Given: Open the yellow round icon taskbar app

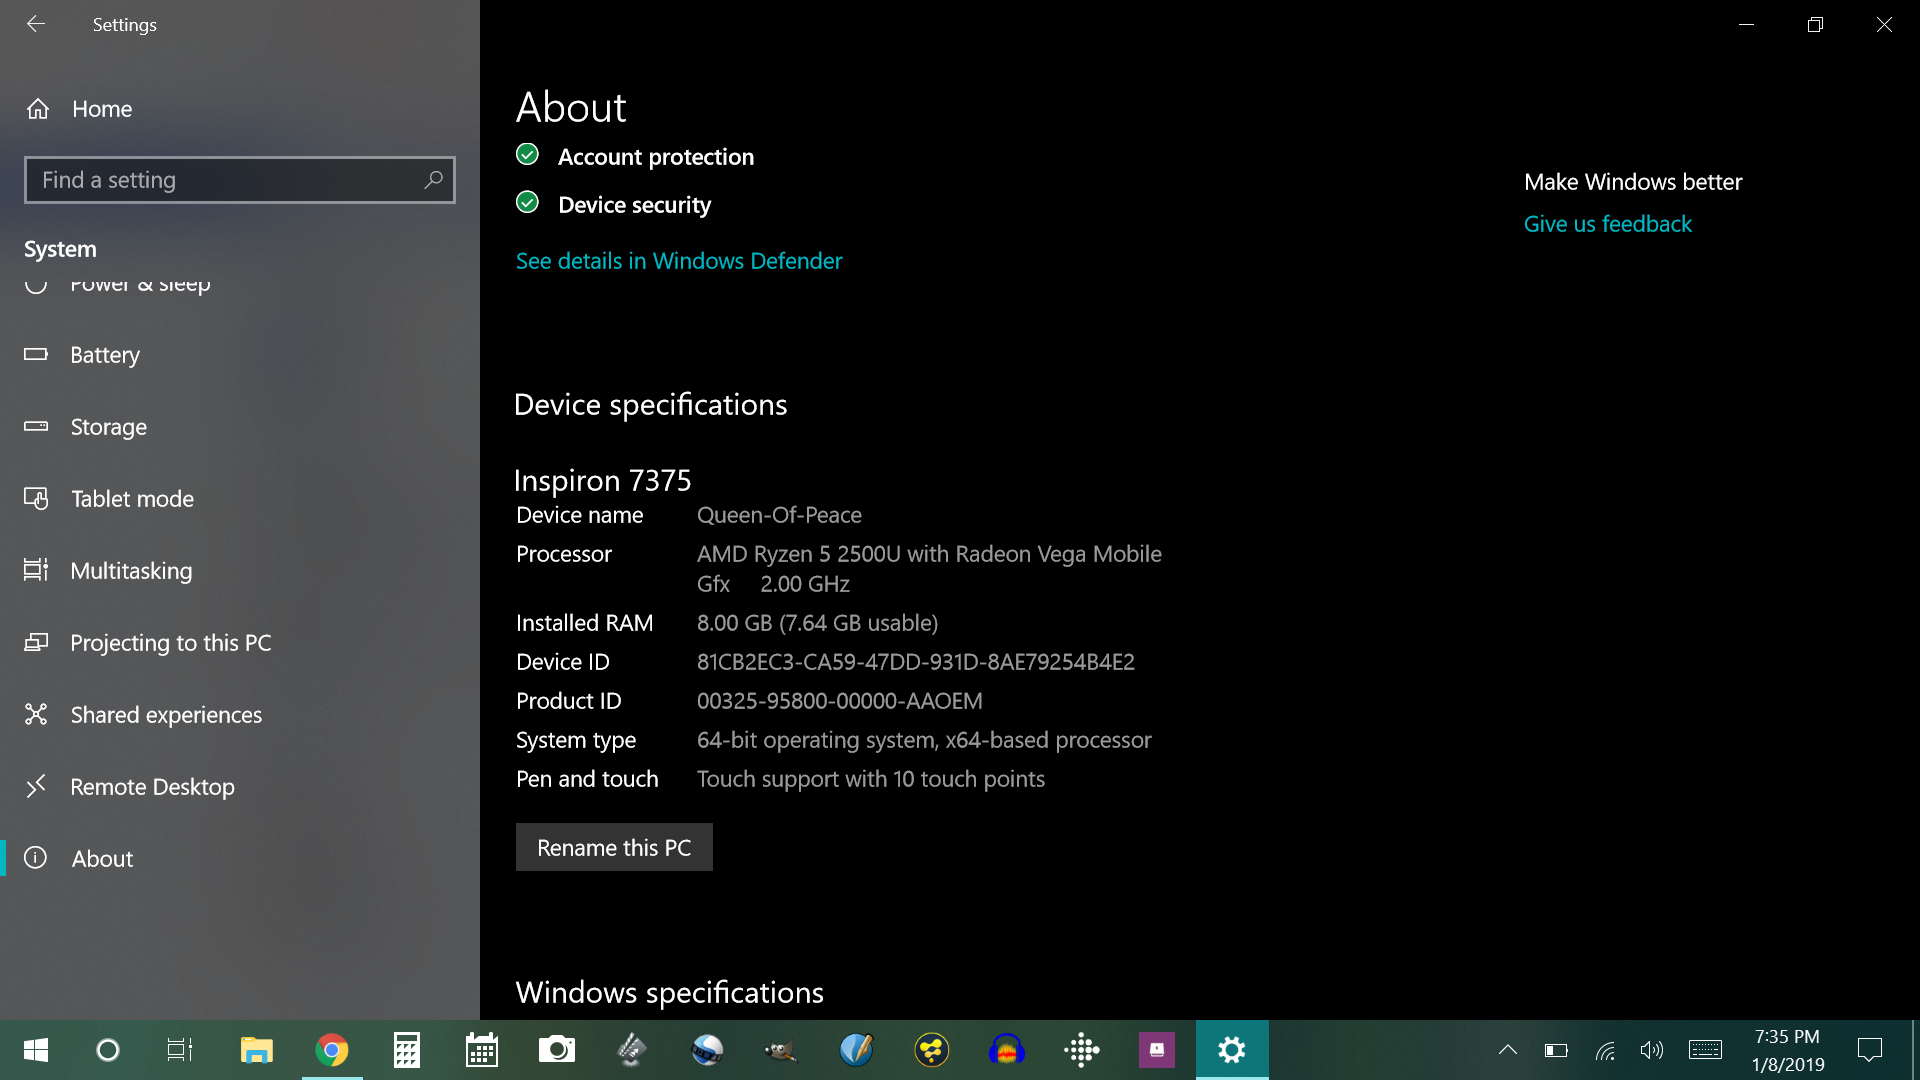Looking at the screenshot, I should 932,1050.
